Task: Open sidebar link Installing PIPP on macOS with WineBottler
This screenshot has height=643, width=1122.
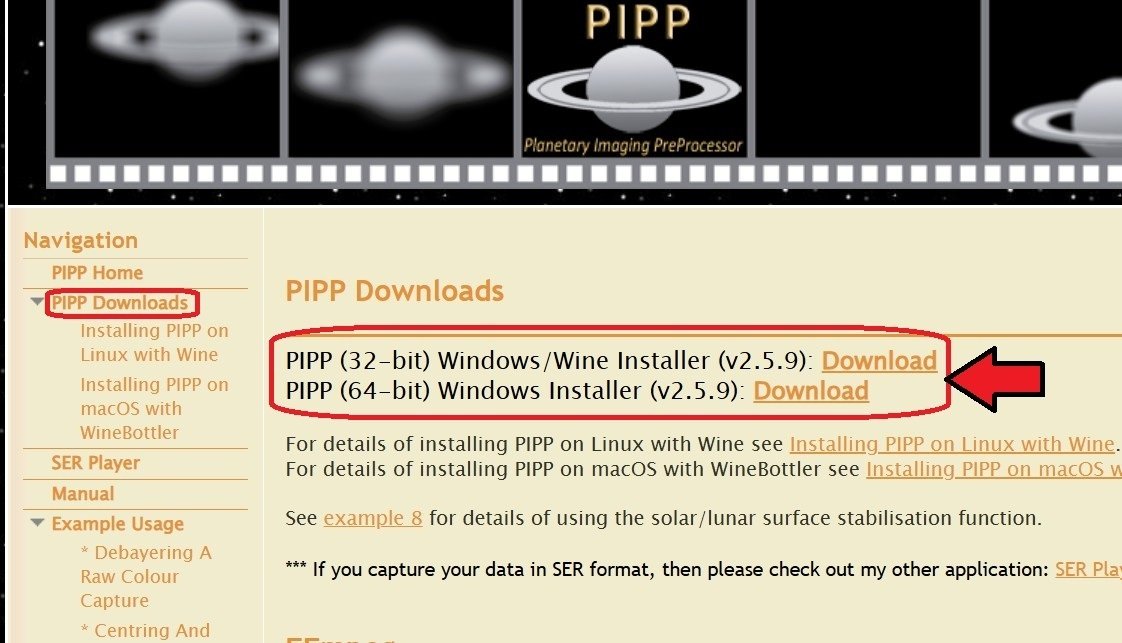Action: 154,408
